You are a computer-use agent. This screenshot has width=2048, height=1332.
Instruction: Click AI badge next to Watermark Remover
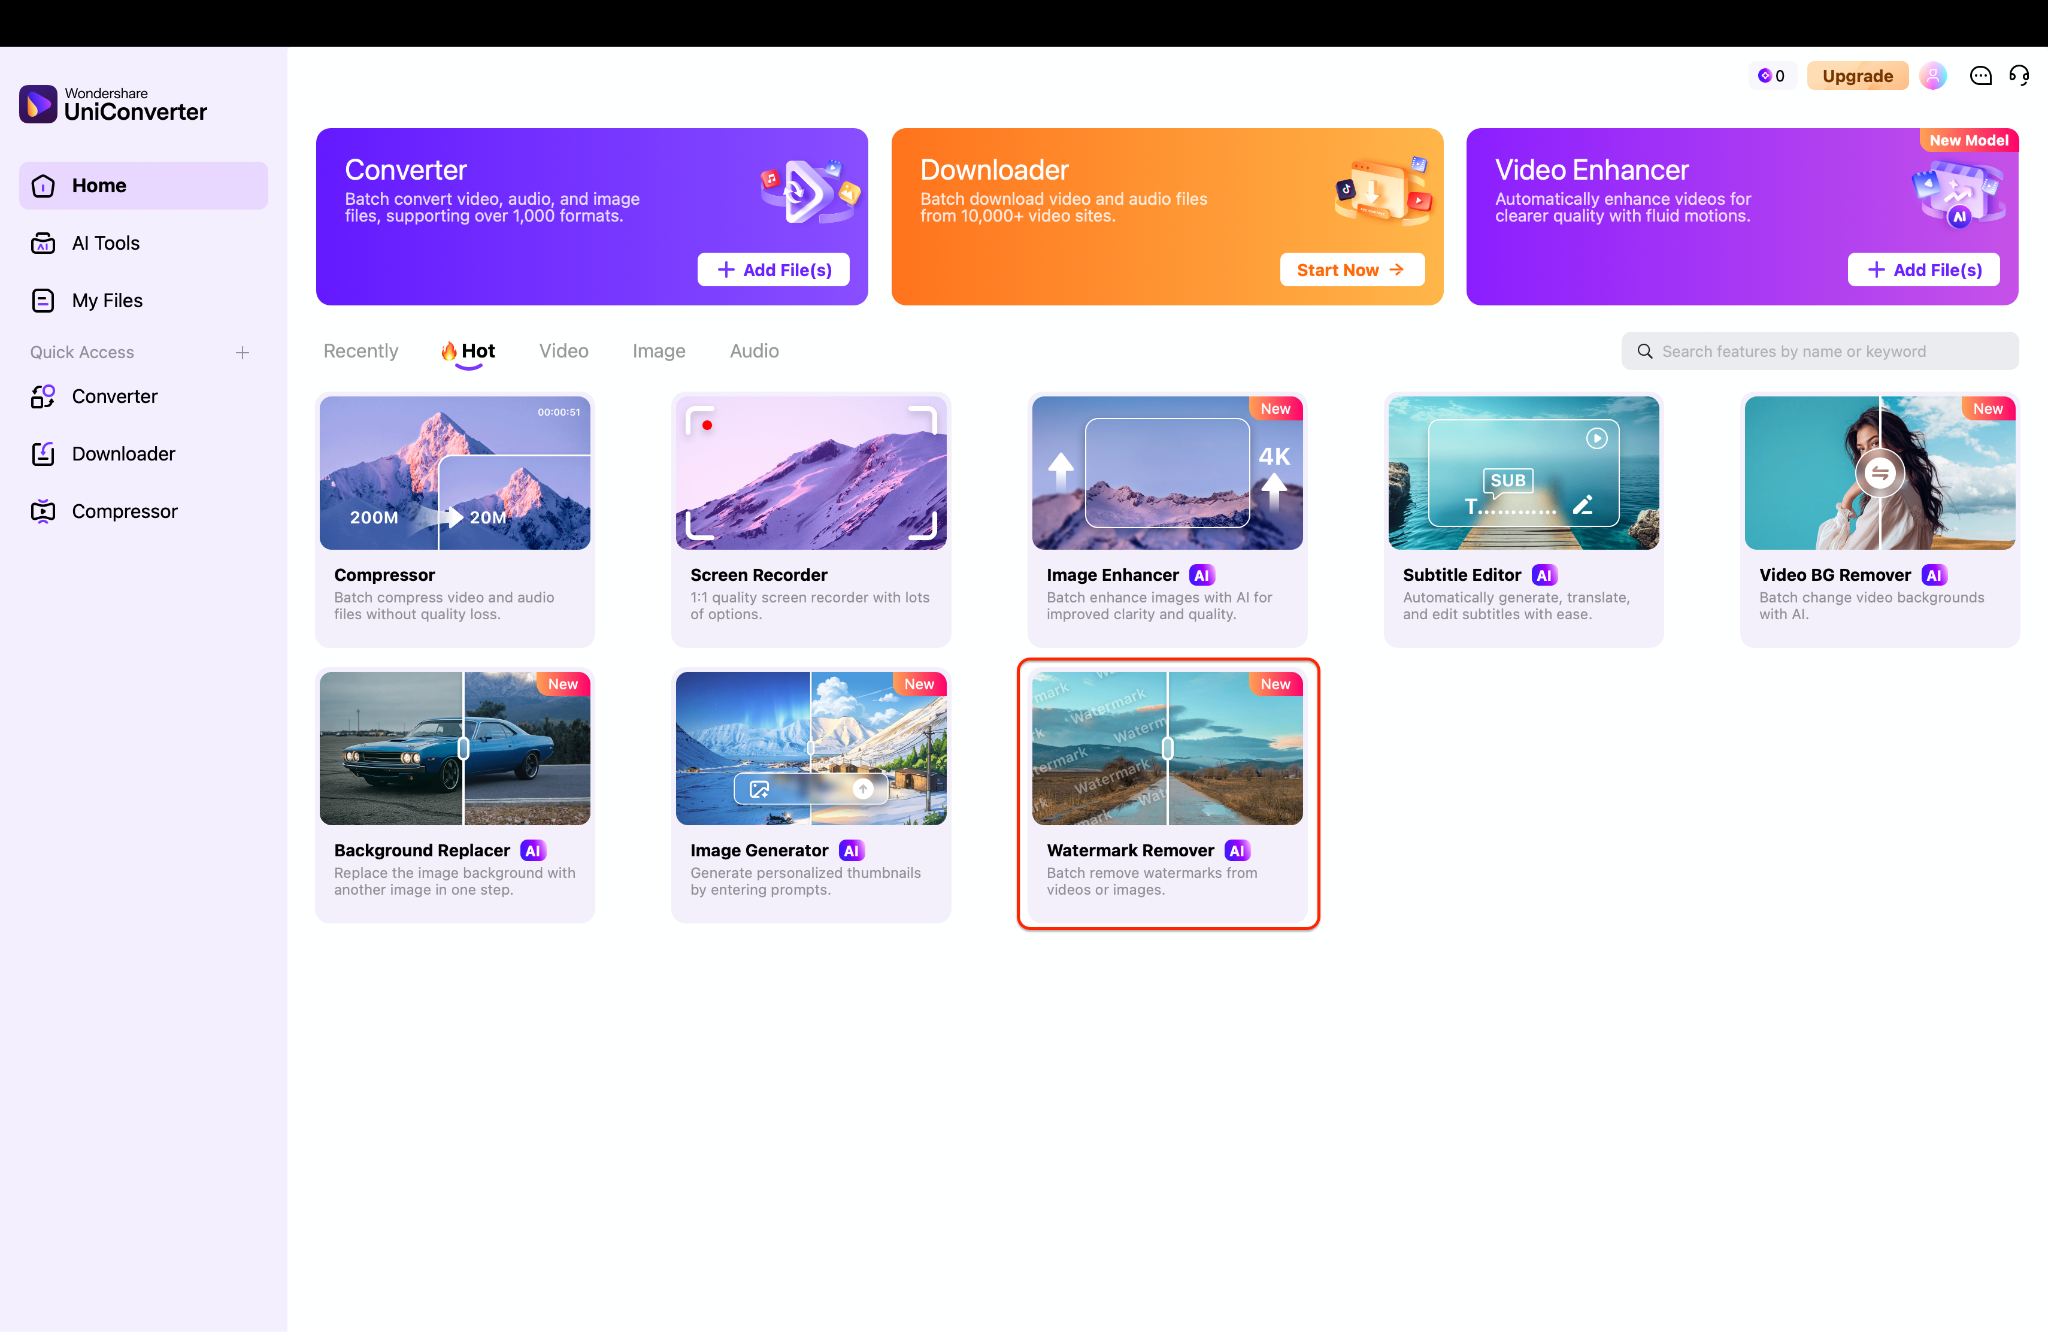(1237, 851)
